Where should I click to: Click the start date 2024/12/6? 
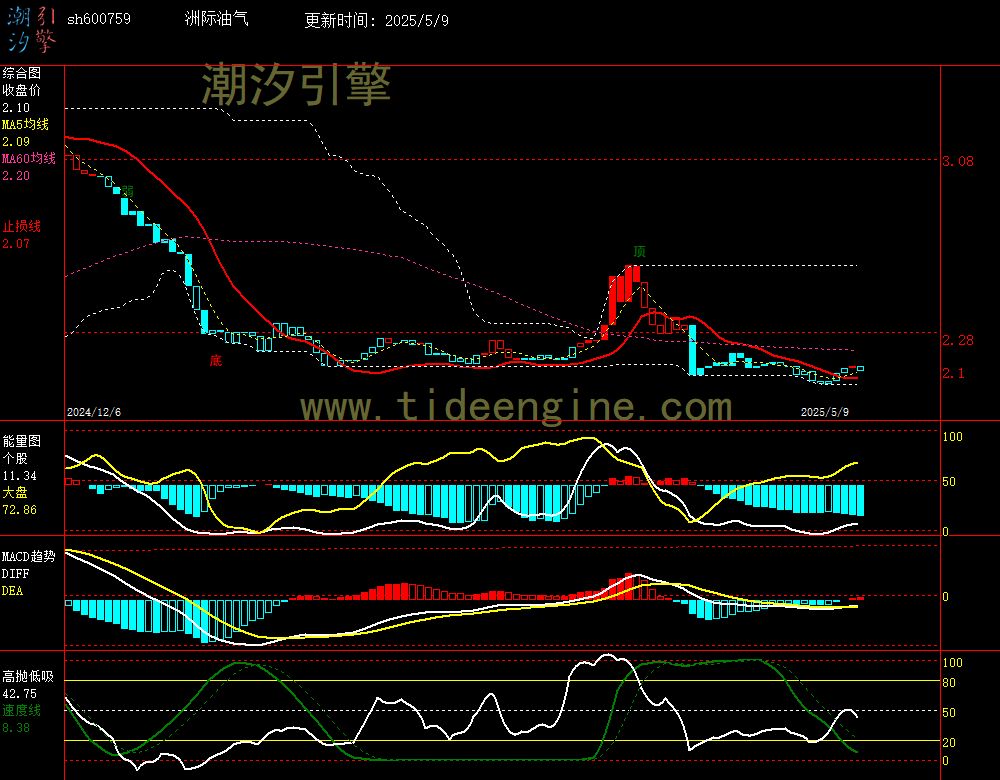coord(94,412)
